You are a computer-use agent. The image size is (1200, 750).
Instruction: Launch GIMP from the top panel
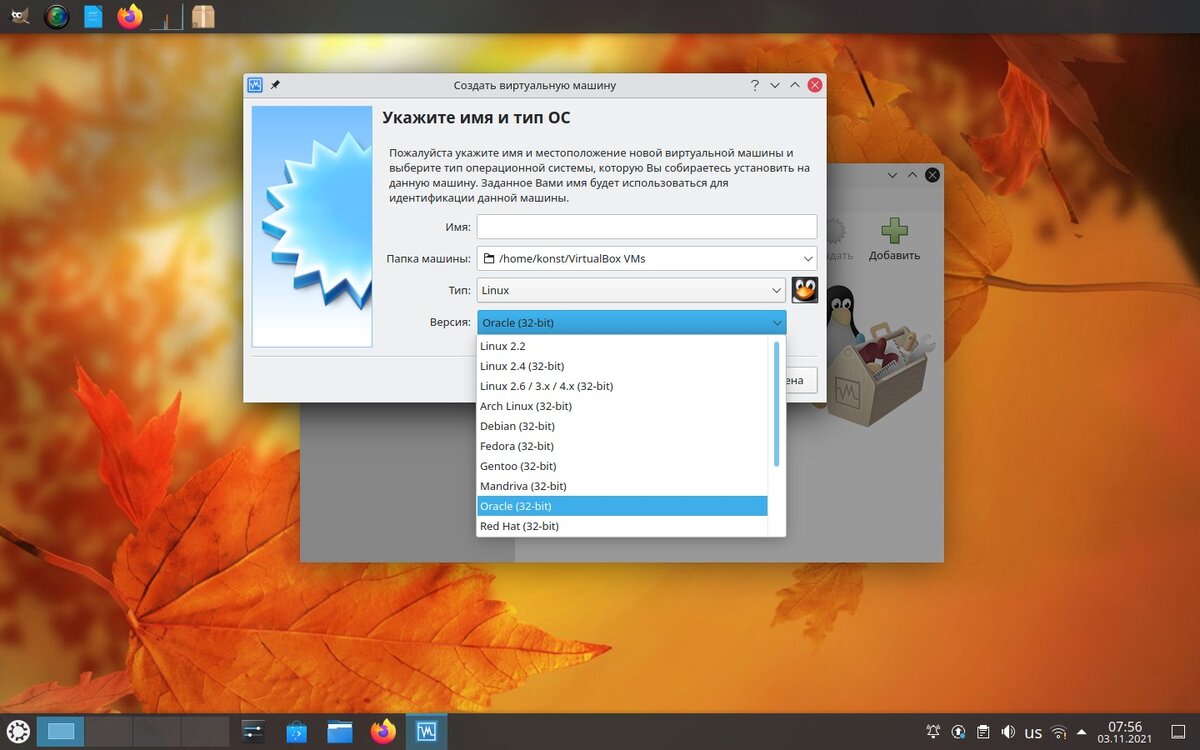point(19,16)
